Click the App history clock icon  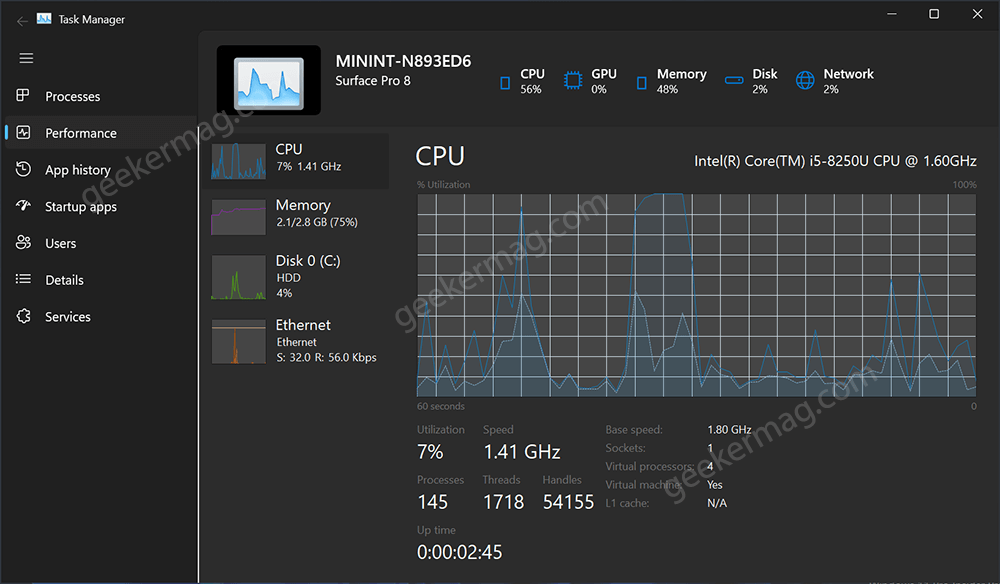23,169
